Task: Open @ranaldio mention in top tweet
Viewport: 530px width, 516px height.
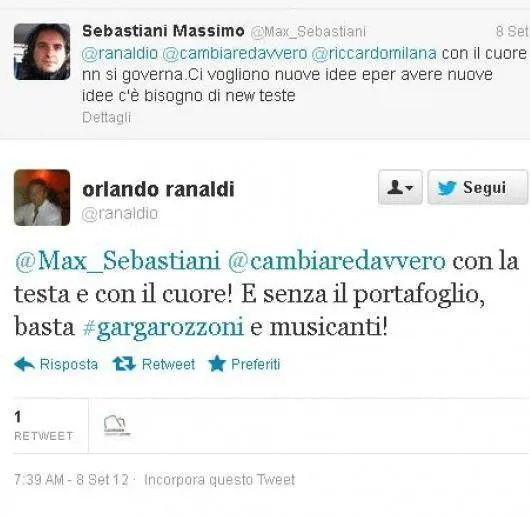Action: pyautogui.click(x=120, y=53)
